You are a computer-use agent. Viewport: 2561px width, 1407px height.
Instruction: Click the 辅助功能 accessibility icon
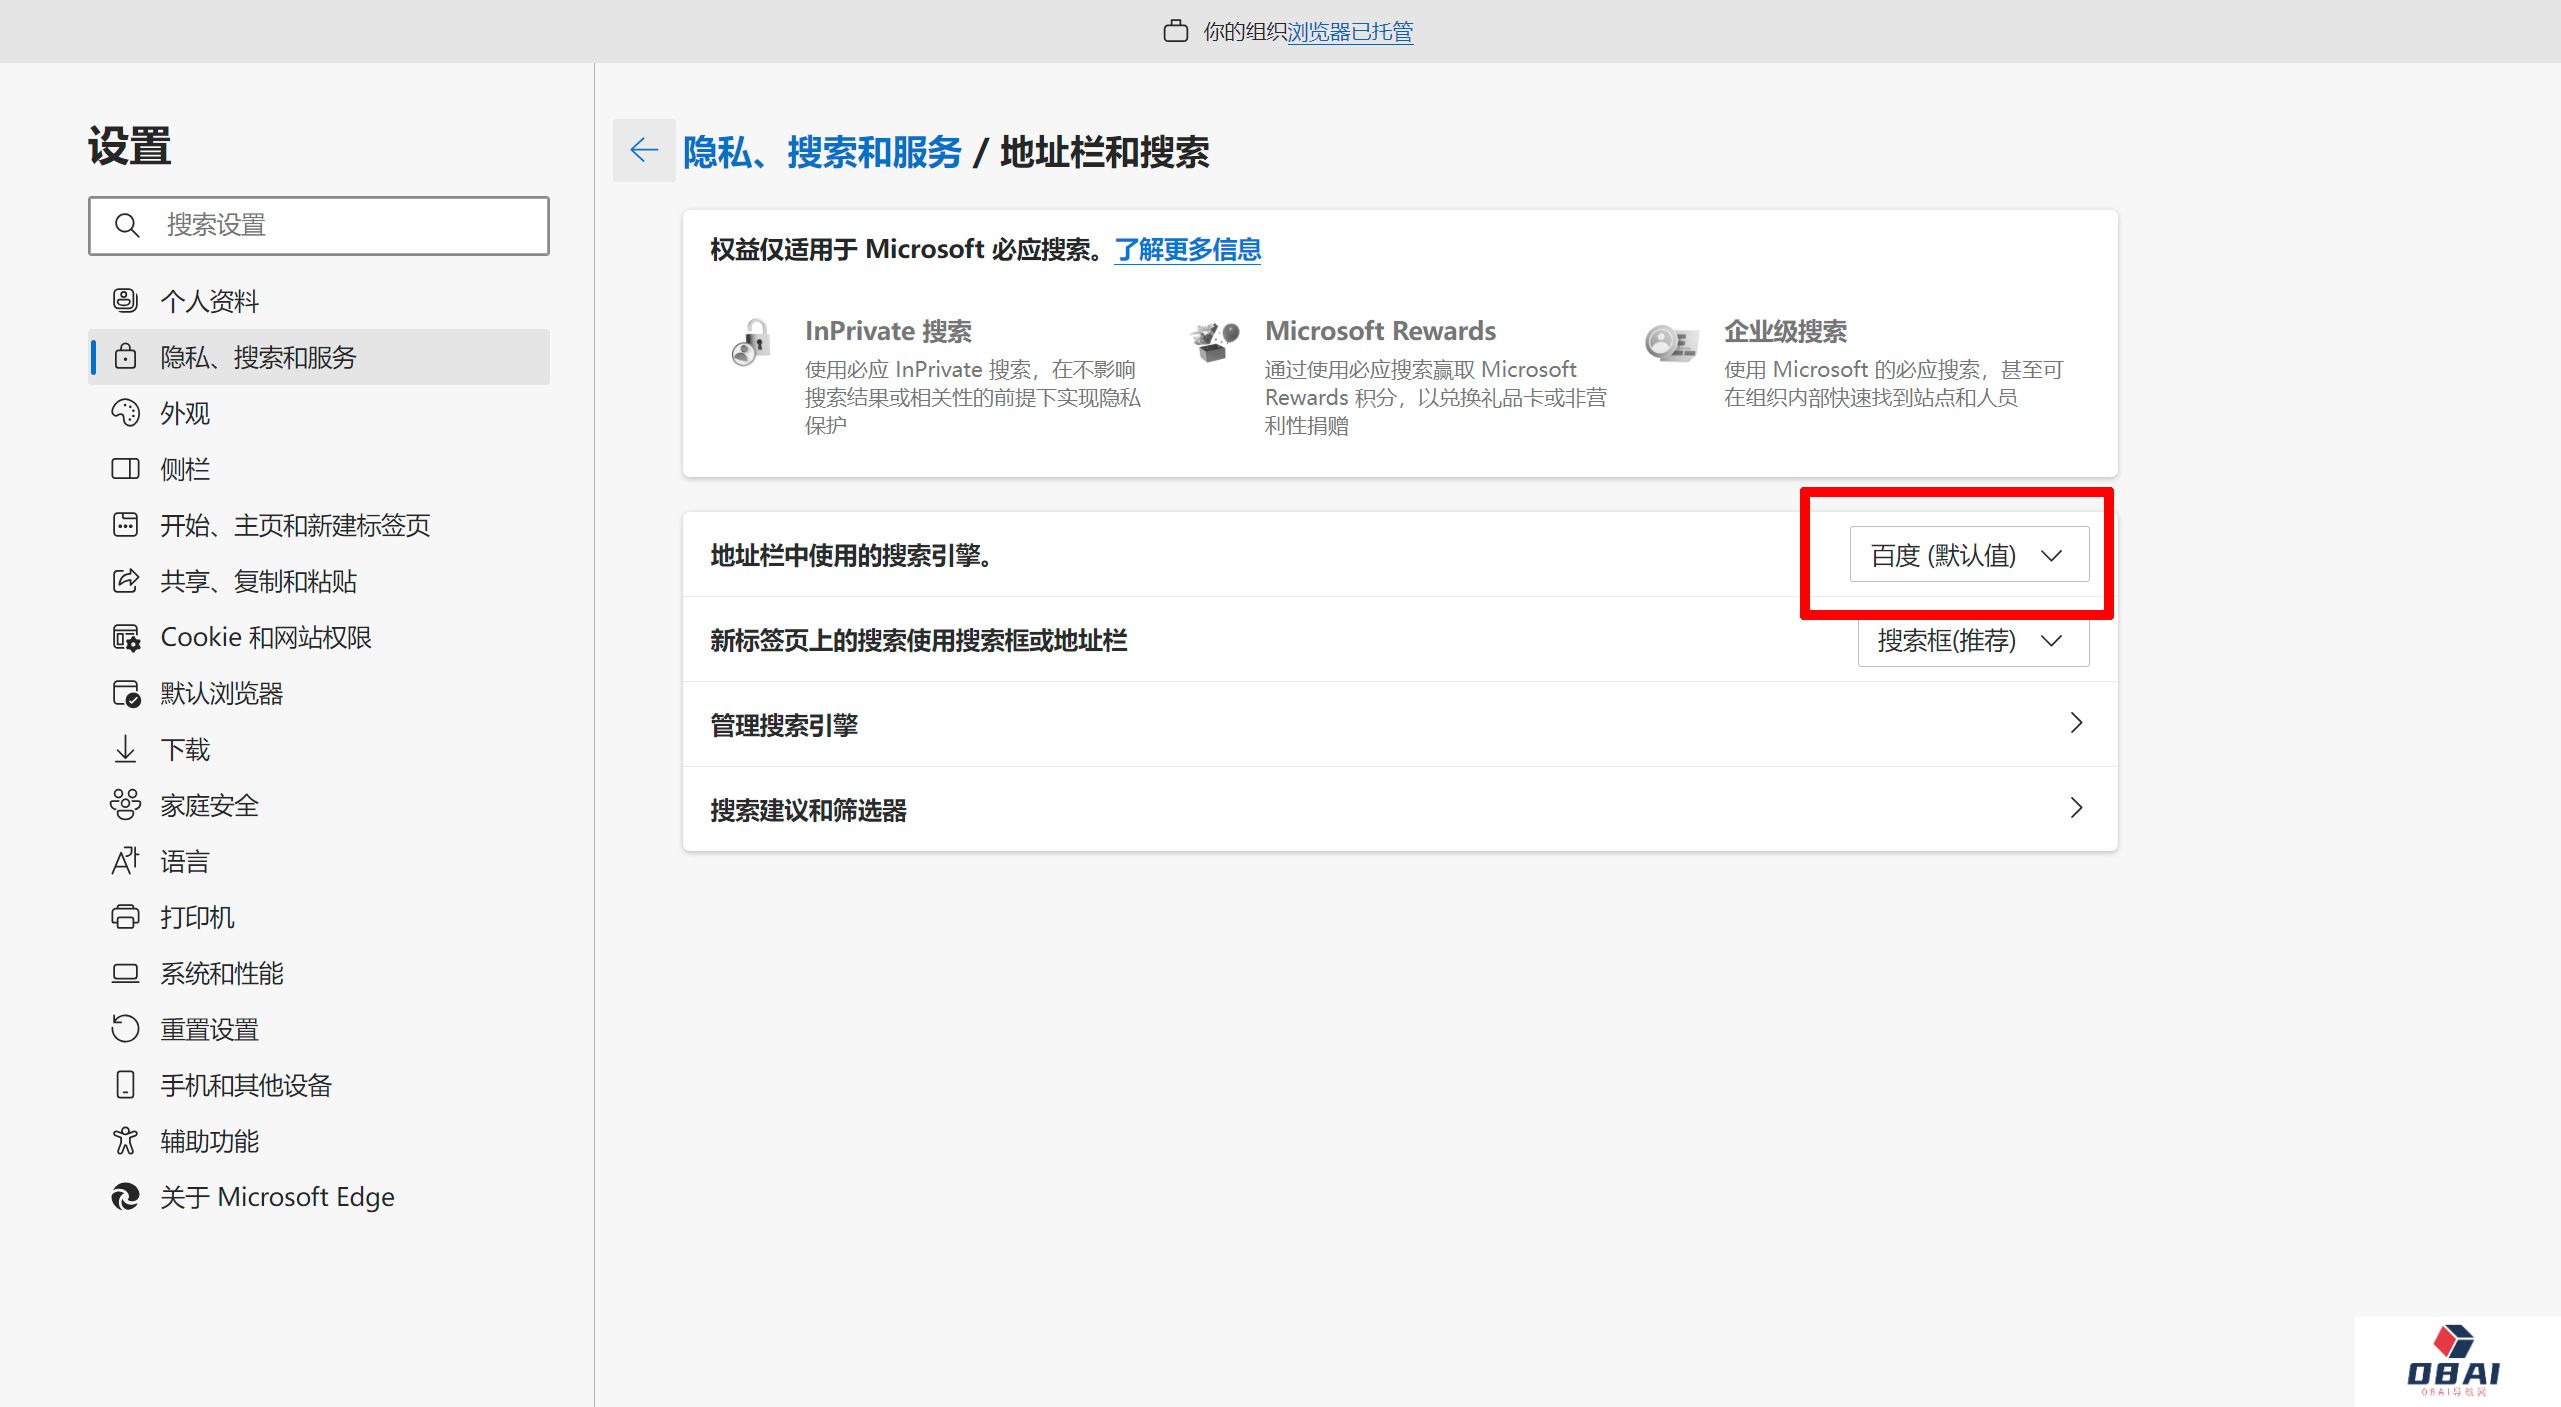[126, 1140]
